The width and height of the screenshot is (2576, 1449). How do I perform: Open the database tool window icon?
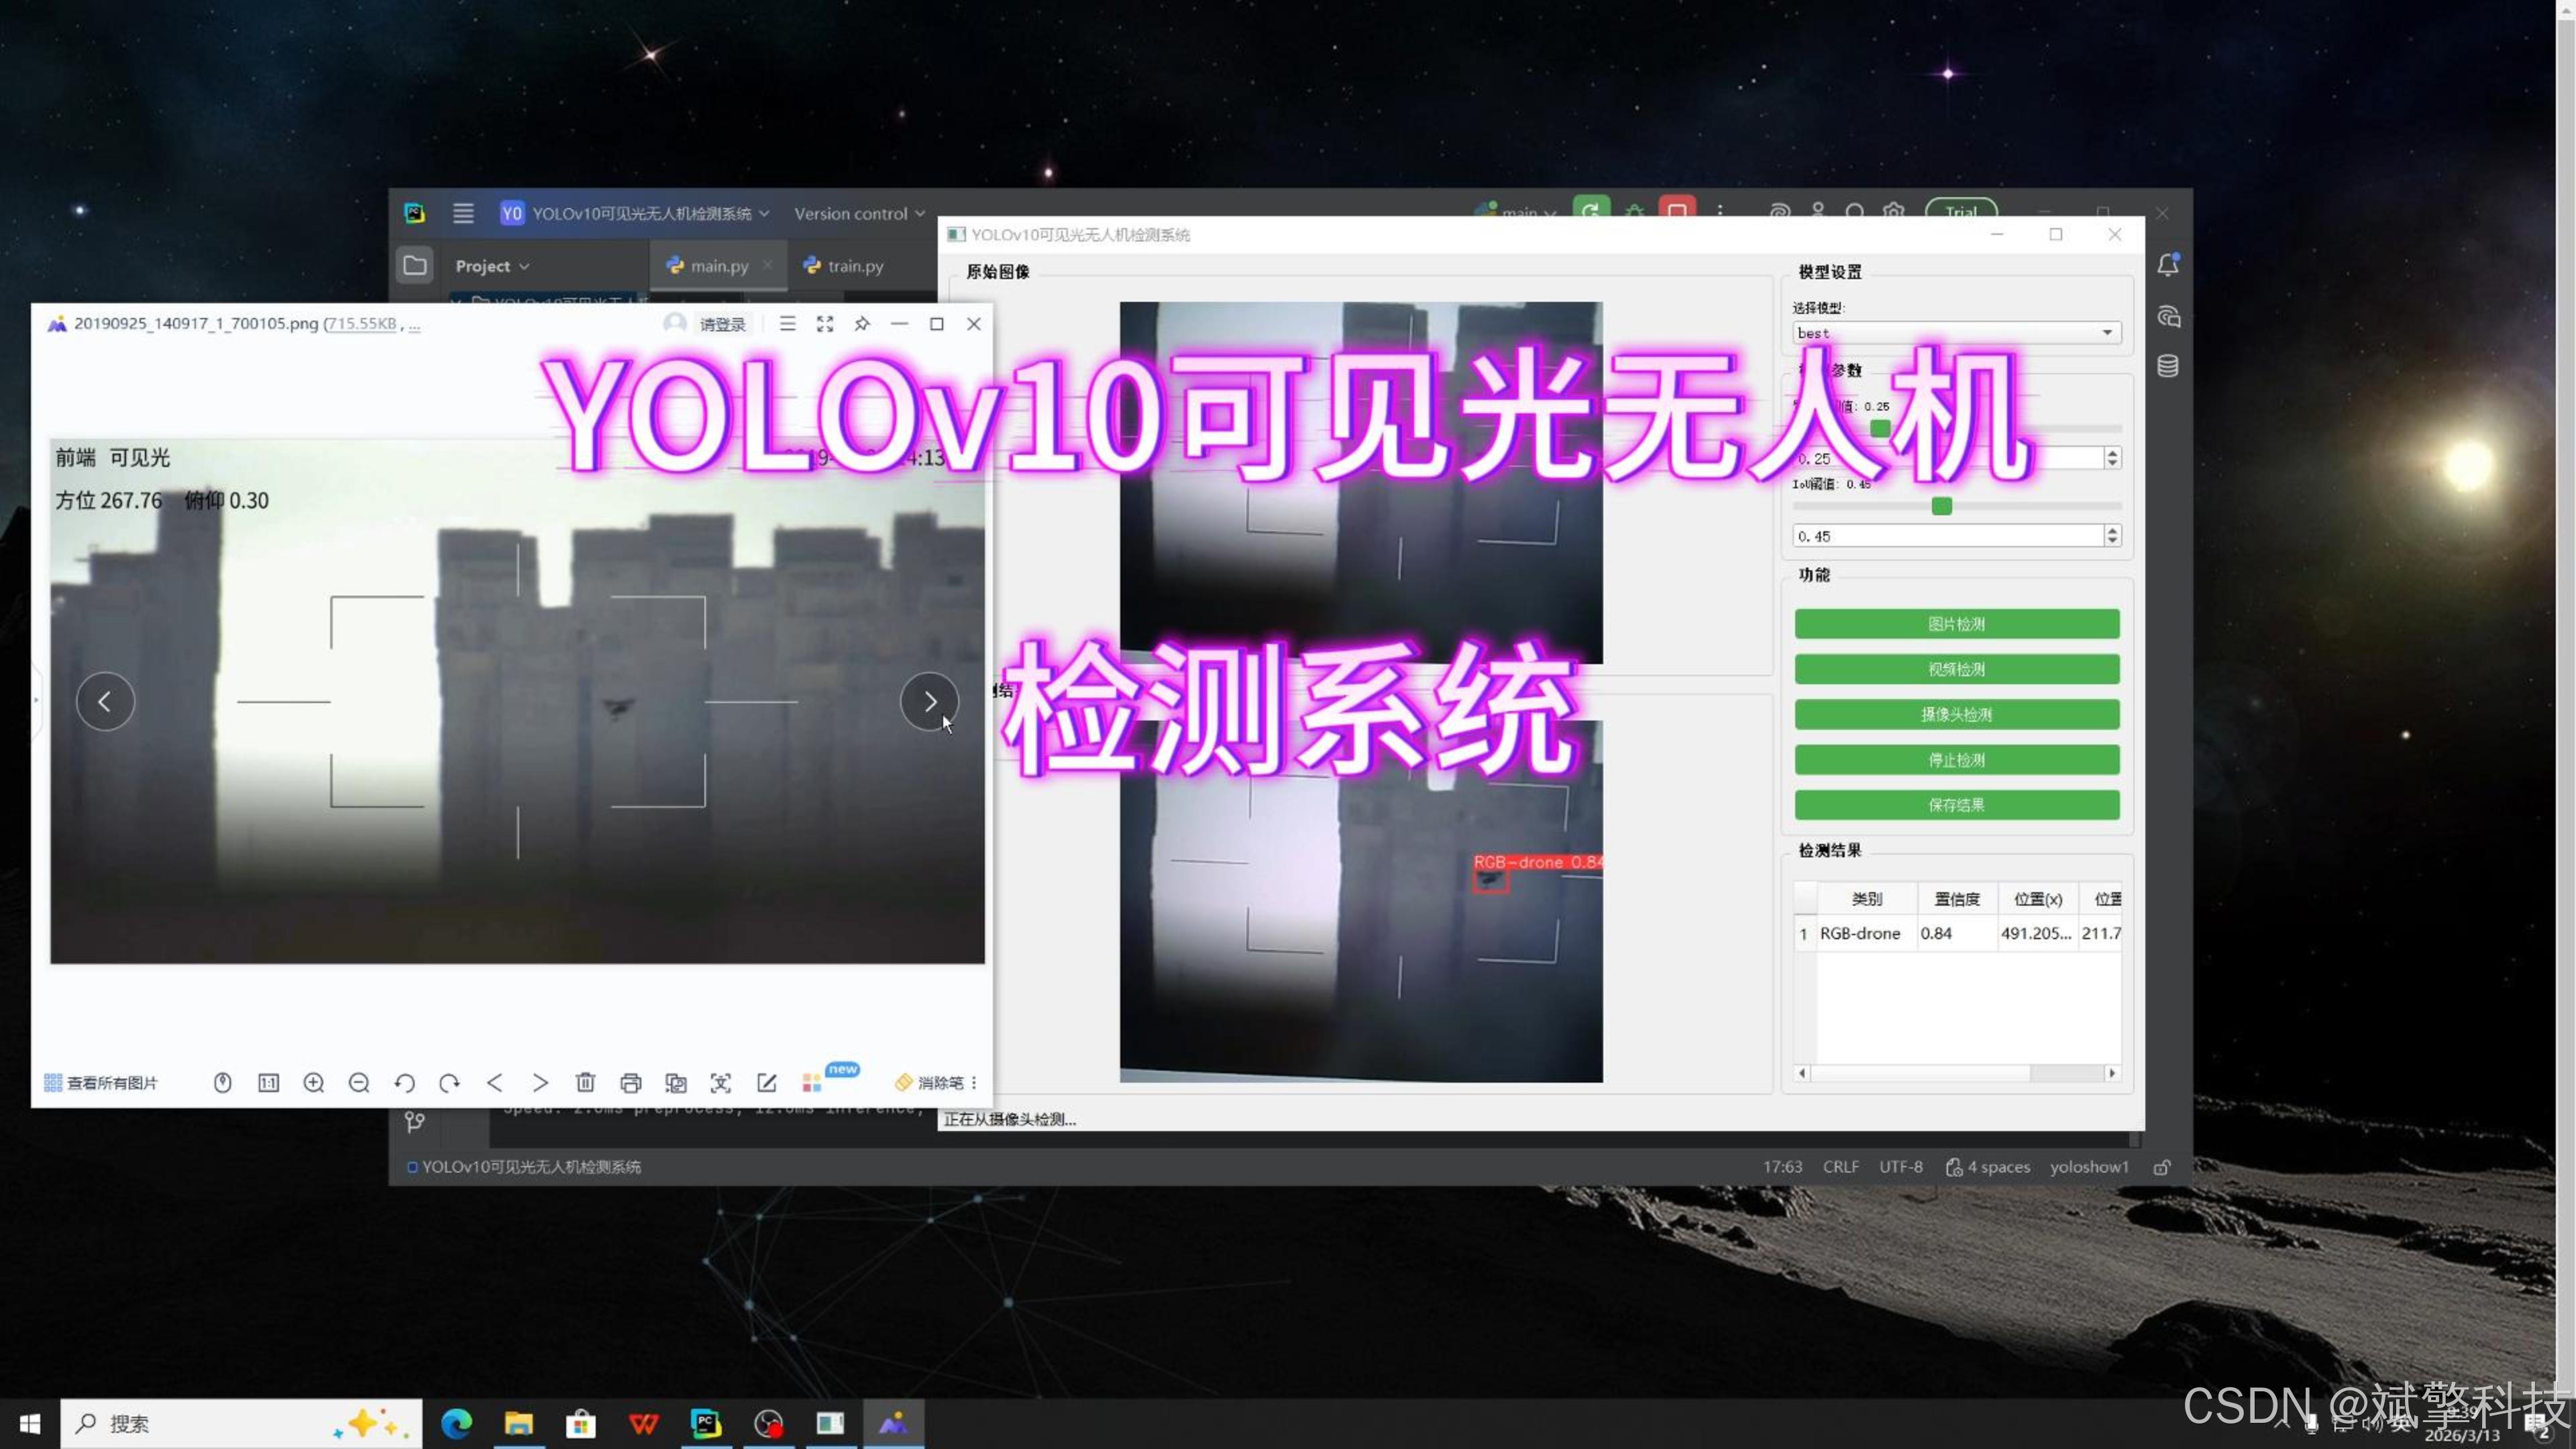click(x=2167, y=366)
